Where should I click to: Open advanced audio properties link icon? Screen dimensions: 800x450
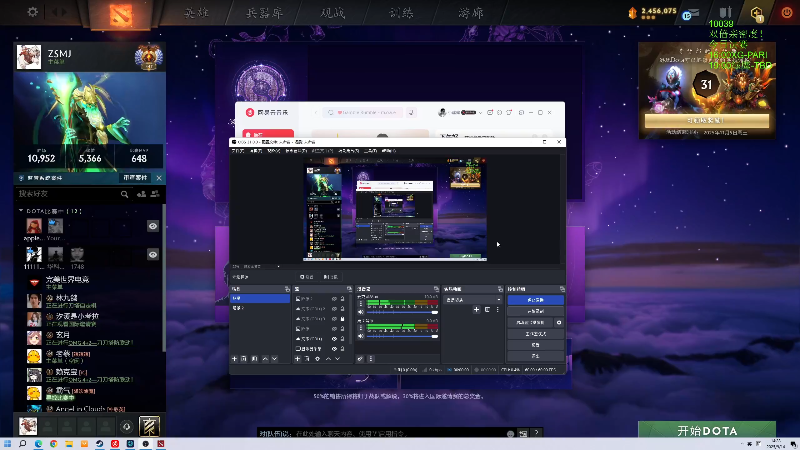pos(360,359)
